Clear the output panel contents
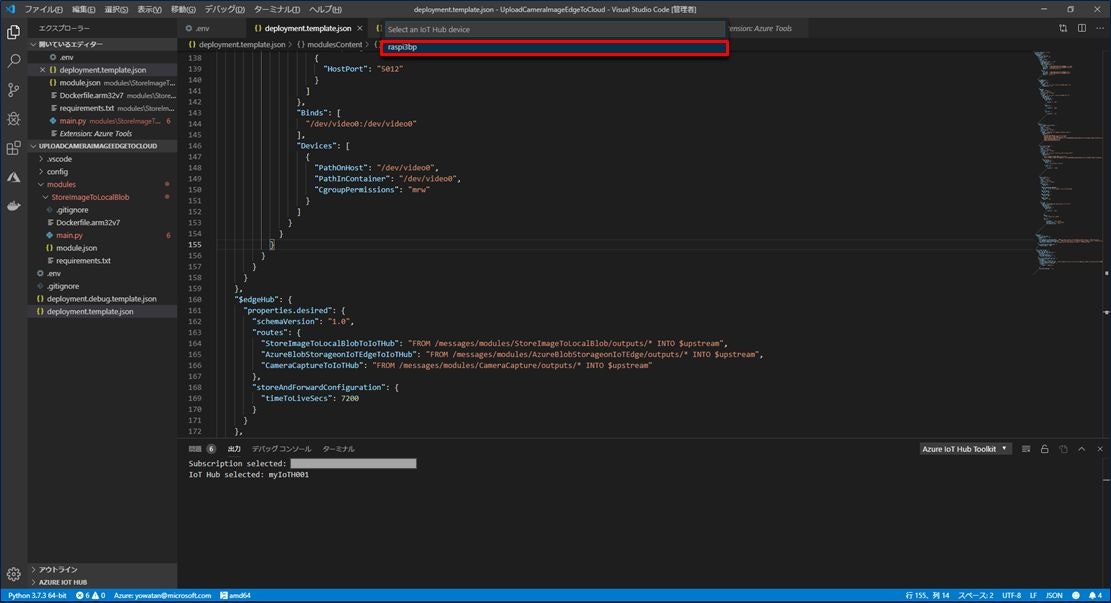1111x603 pixels. (1025, 449)
